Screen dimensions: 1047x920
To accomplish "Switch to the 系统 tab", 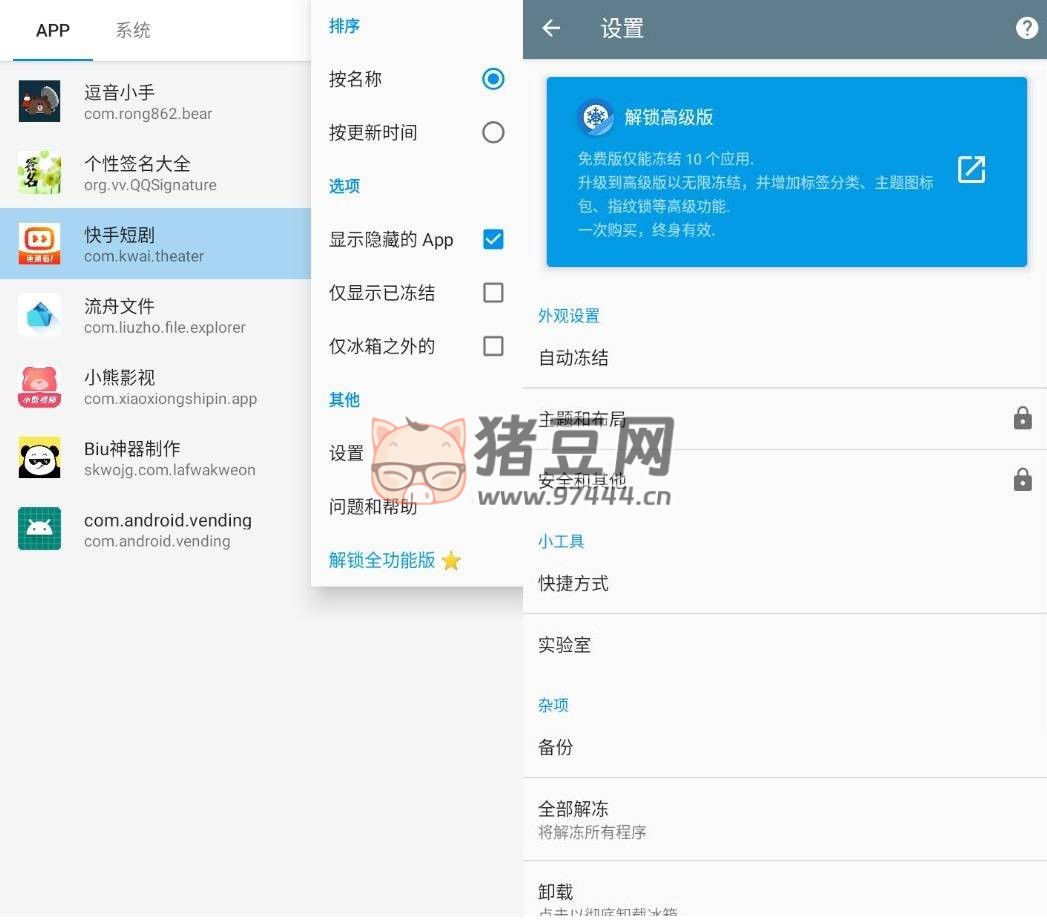I will tap(133, 30).
